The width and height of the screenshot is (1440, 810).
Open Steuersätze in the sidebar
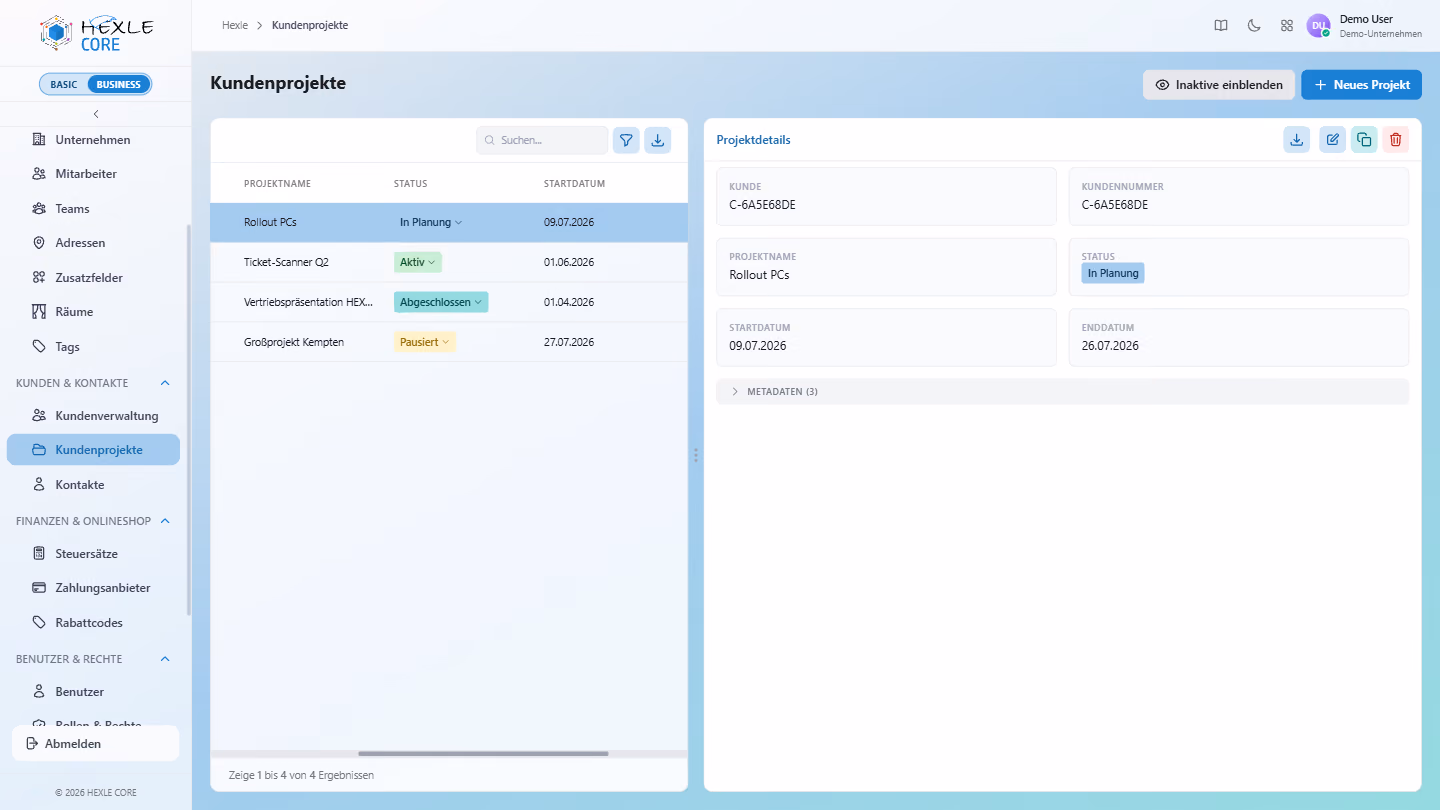[x=93, y=554]
